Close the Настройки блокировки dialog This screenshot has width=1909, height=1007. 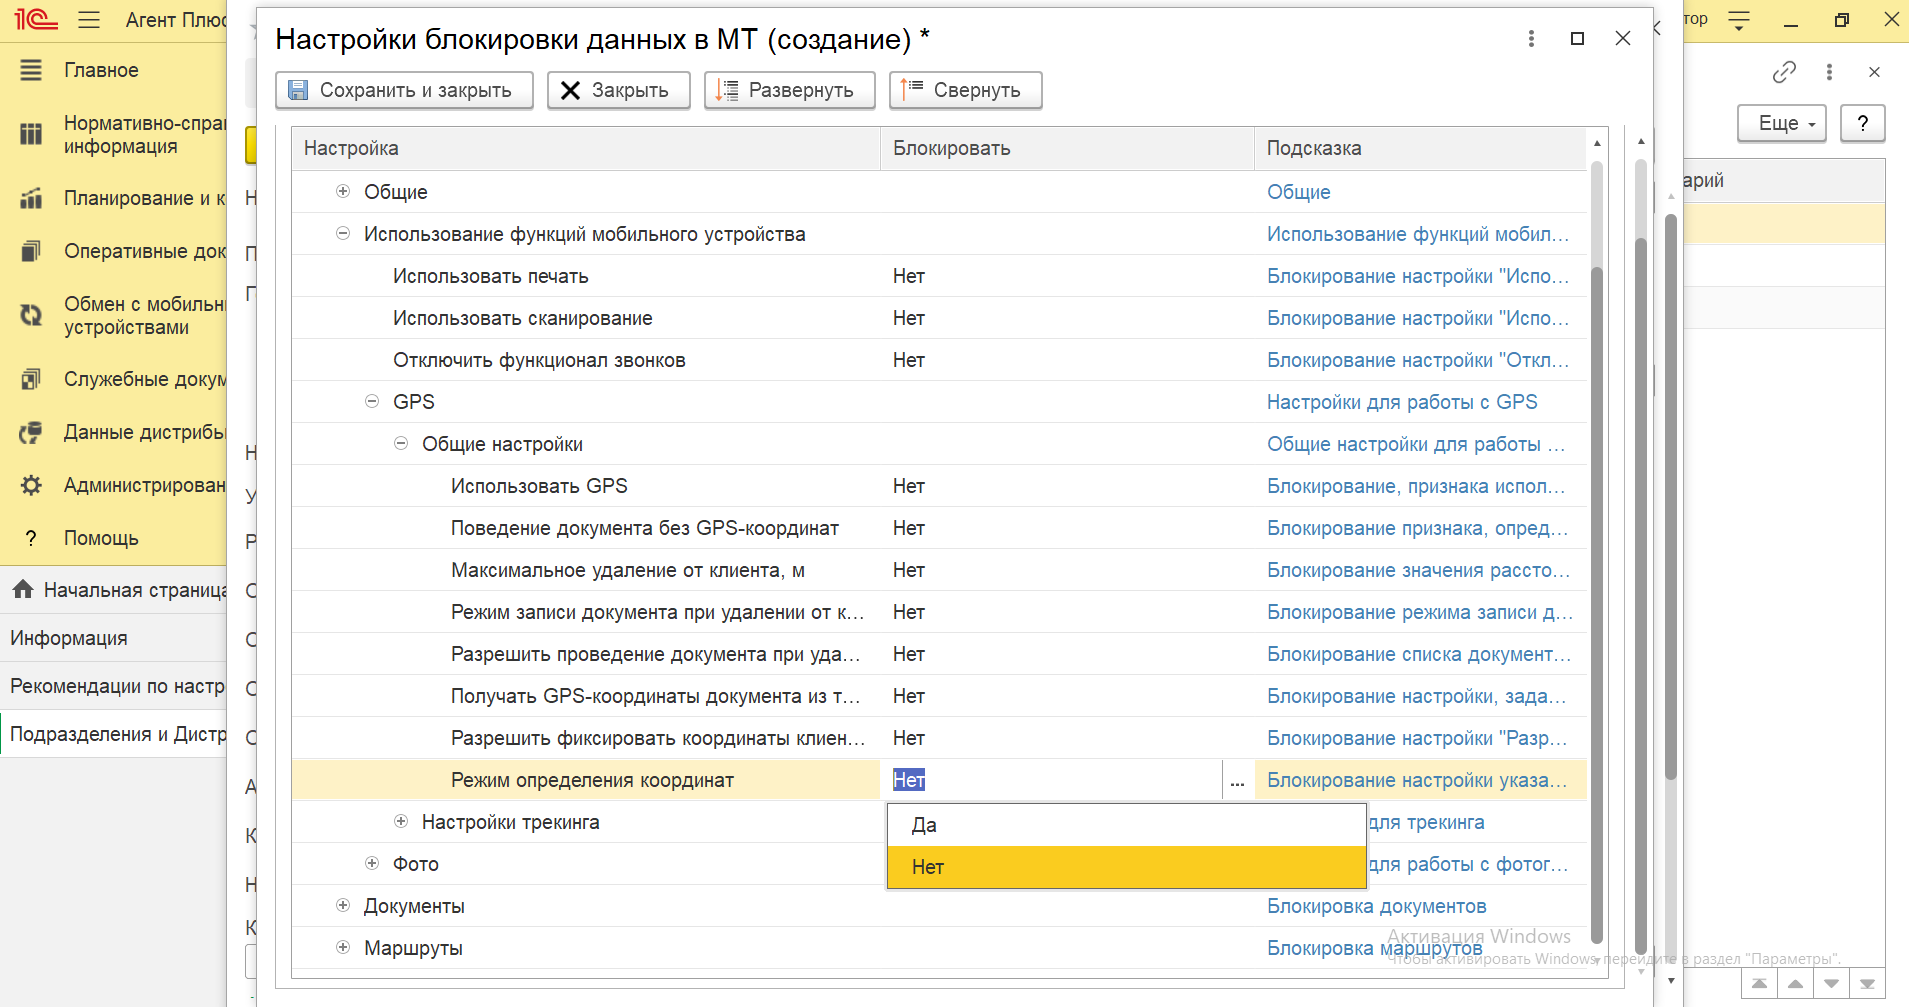[x=1623, y=38]
